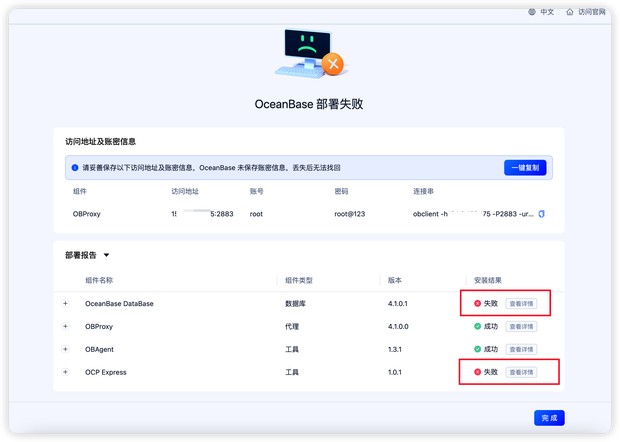The image size is (620, 442).
Task: Click OCP Express component name
Action: pyautogui.click(x=106, y=372)
